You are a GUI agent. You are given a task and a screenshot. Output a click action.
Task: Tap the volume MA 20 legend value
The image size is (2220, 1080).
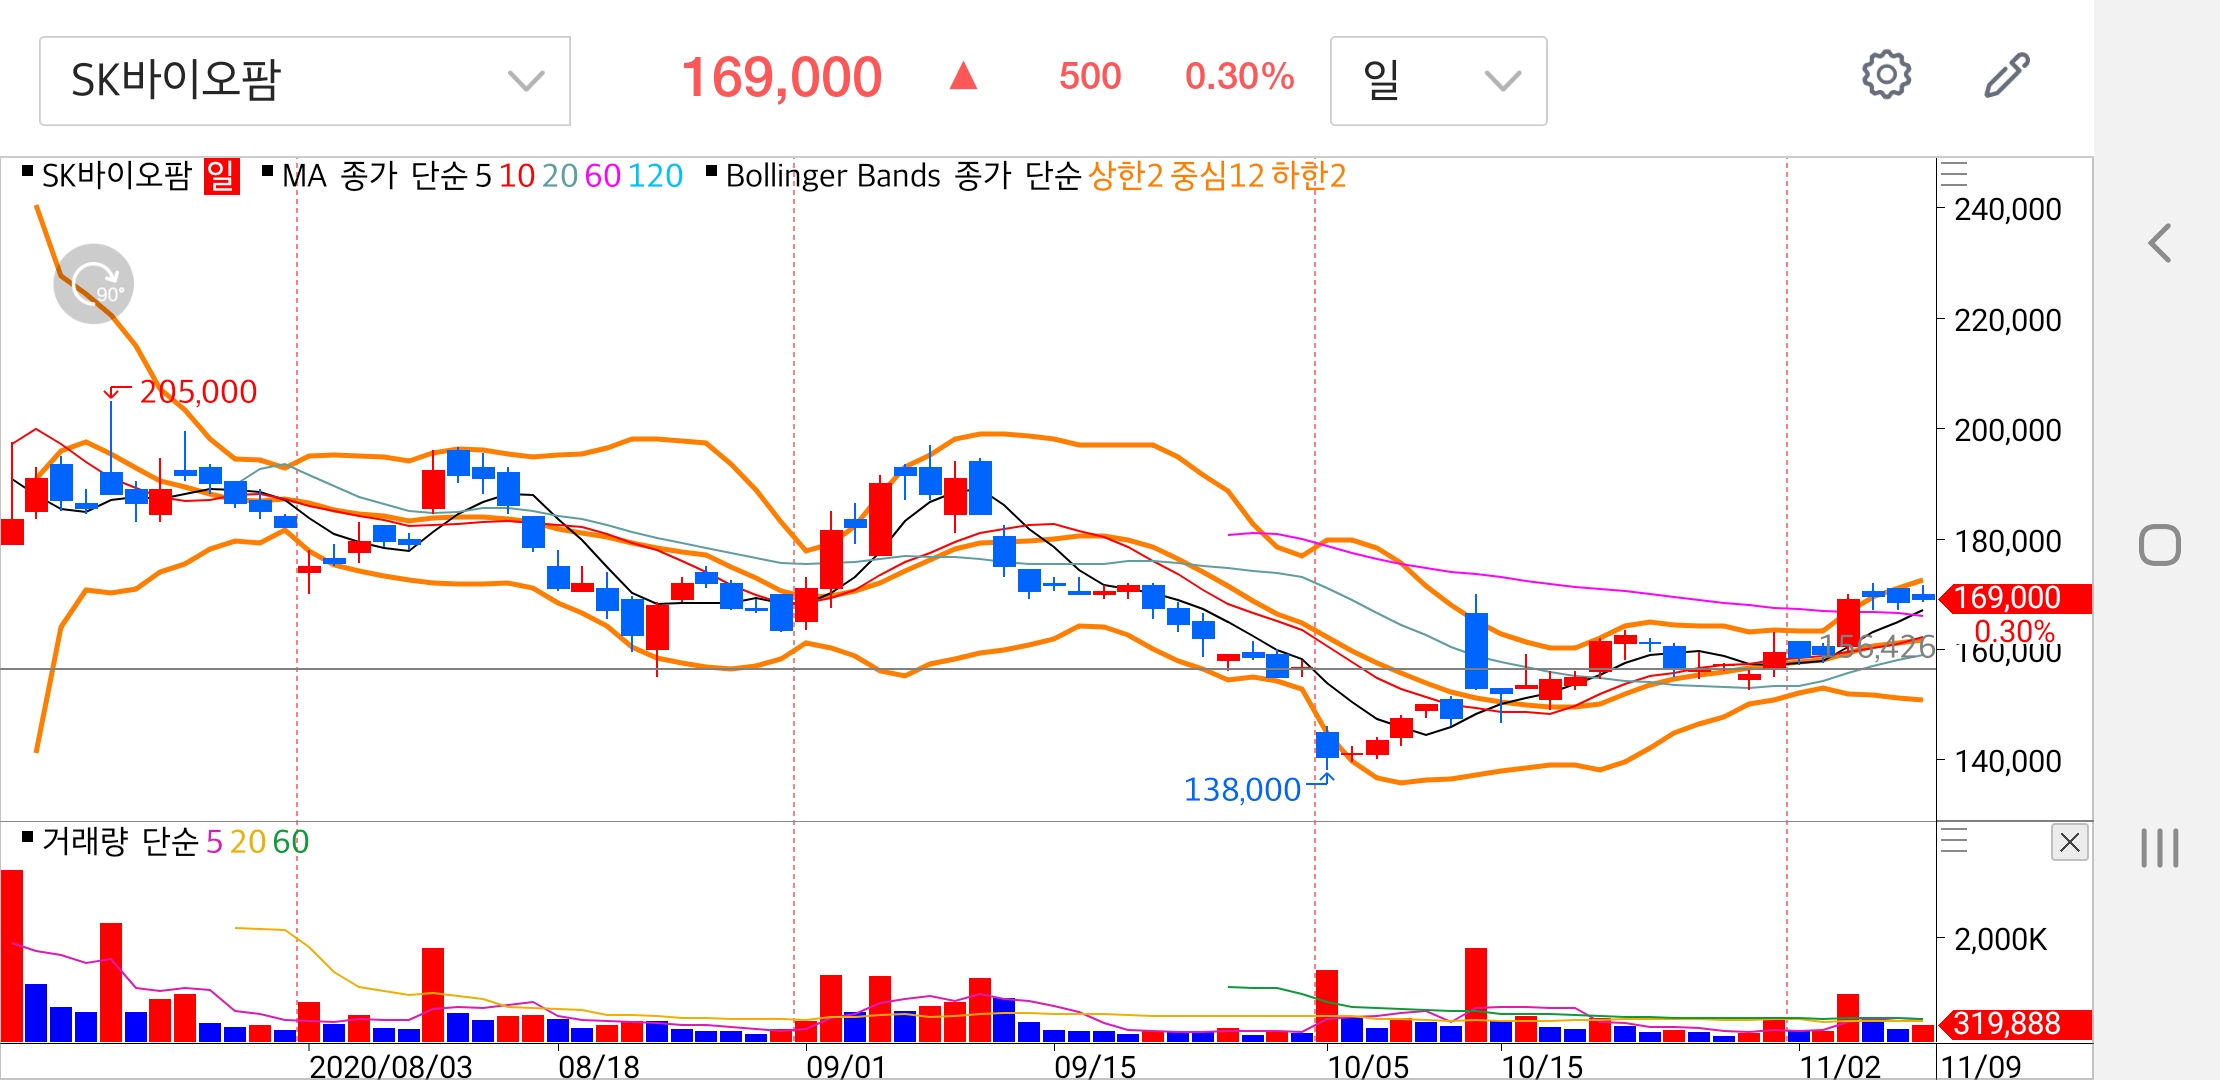pos(248,843)
